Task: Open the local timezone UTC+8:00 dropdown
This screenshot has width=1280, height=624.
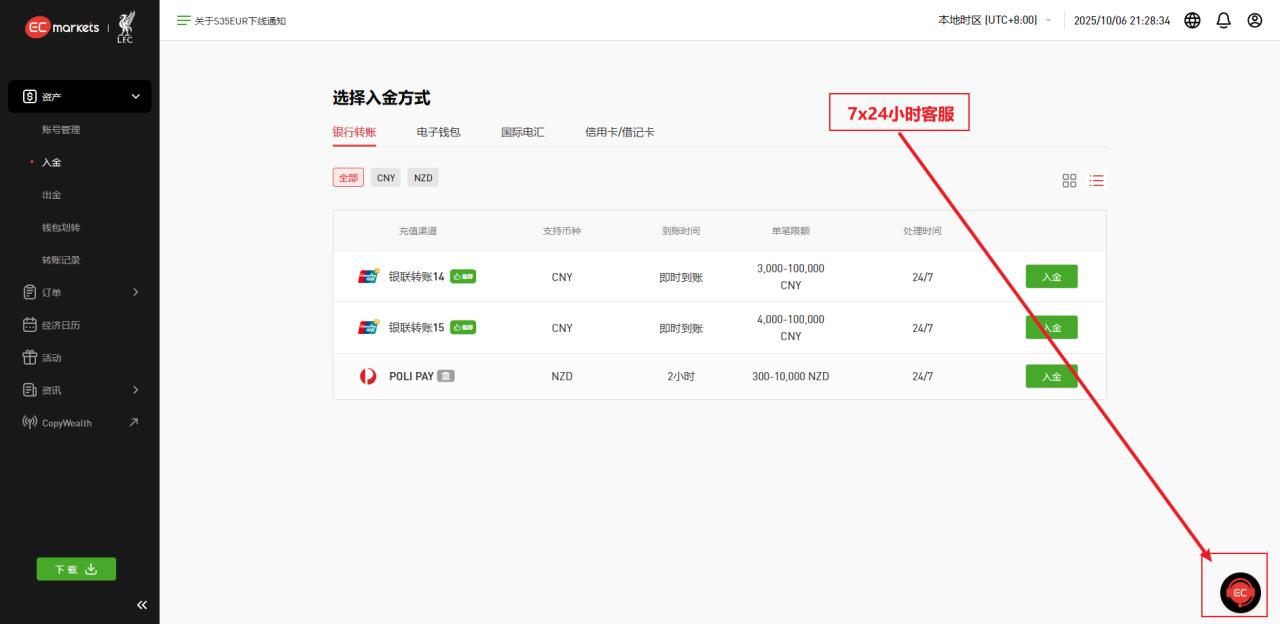Action: 995,20
